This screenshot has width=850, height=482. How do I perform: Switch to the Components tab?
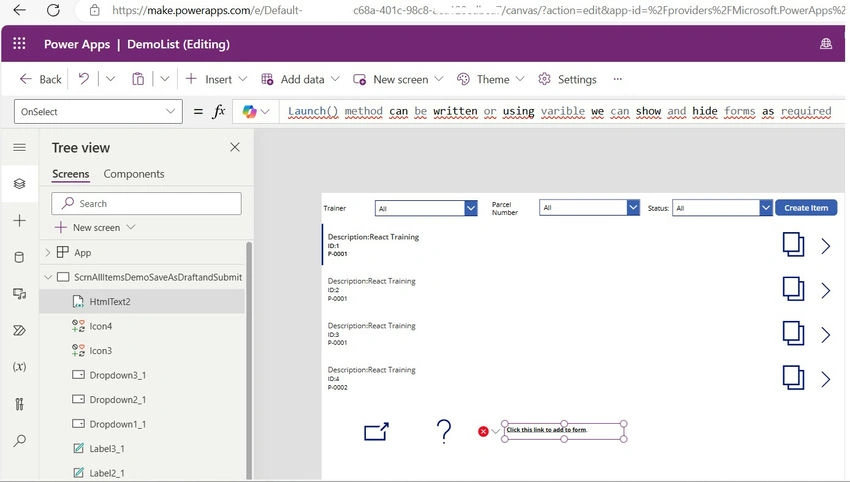tap(134, 174)
